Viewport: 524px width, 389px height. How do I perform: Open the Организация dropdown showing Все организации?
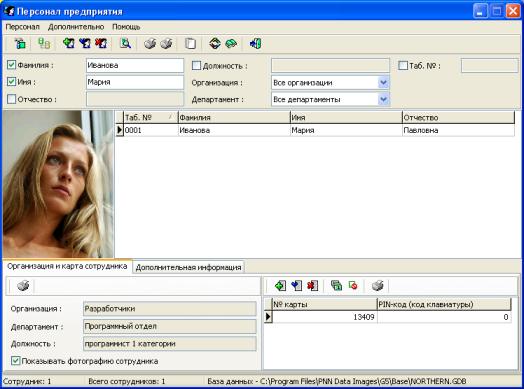click(x=383, y=83)
